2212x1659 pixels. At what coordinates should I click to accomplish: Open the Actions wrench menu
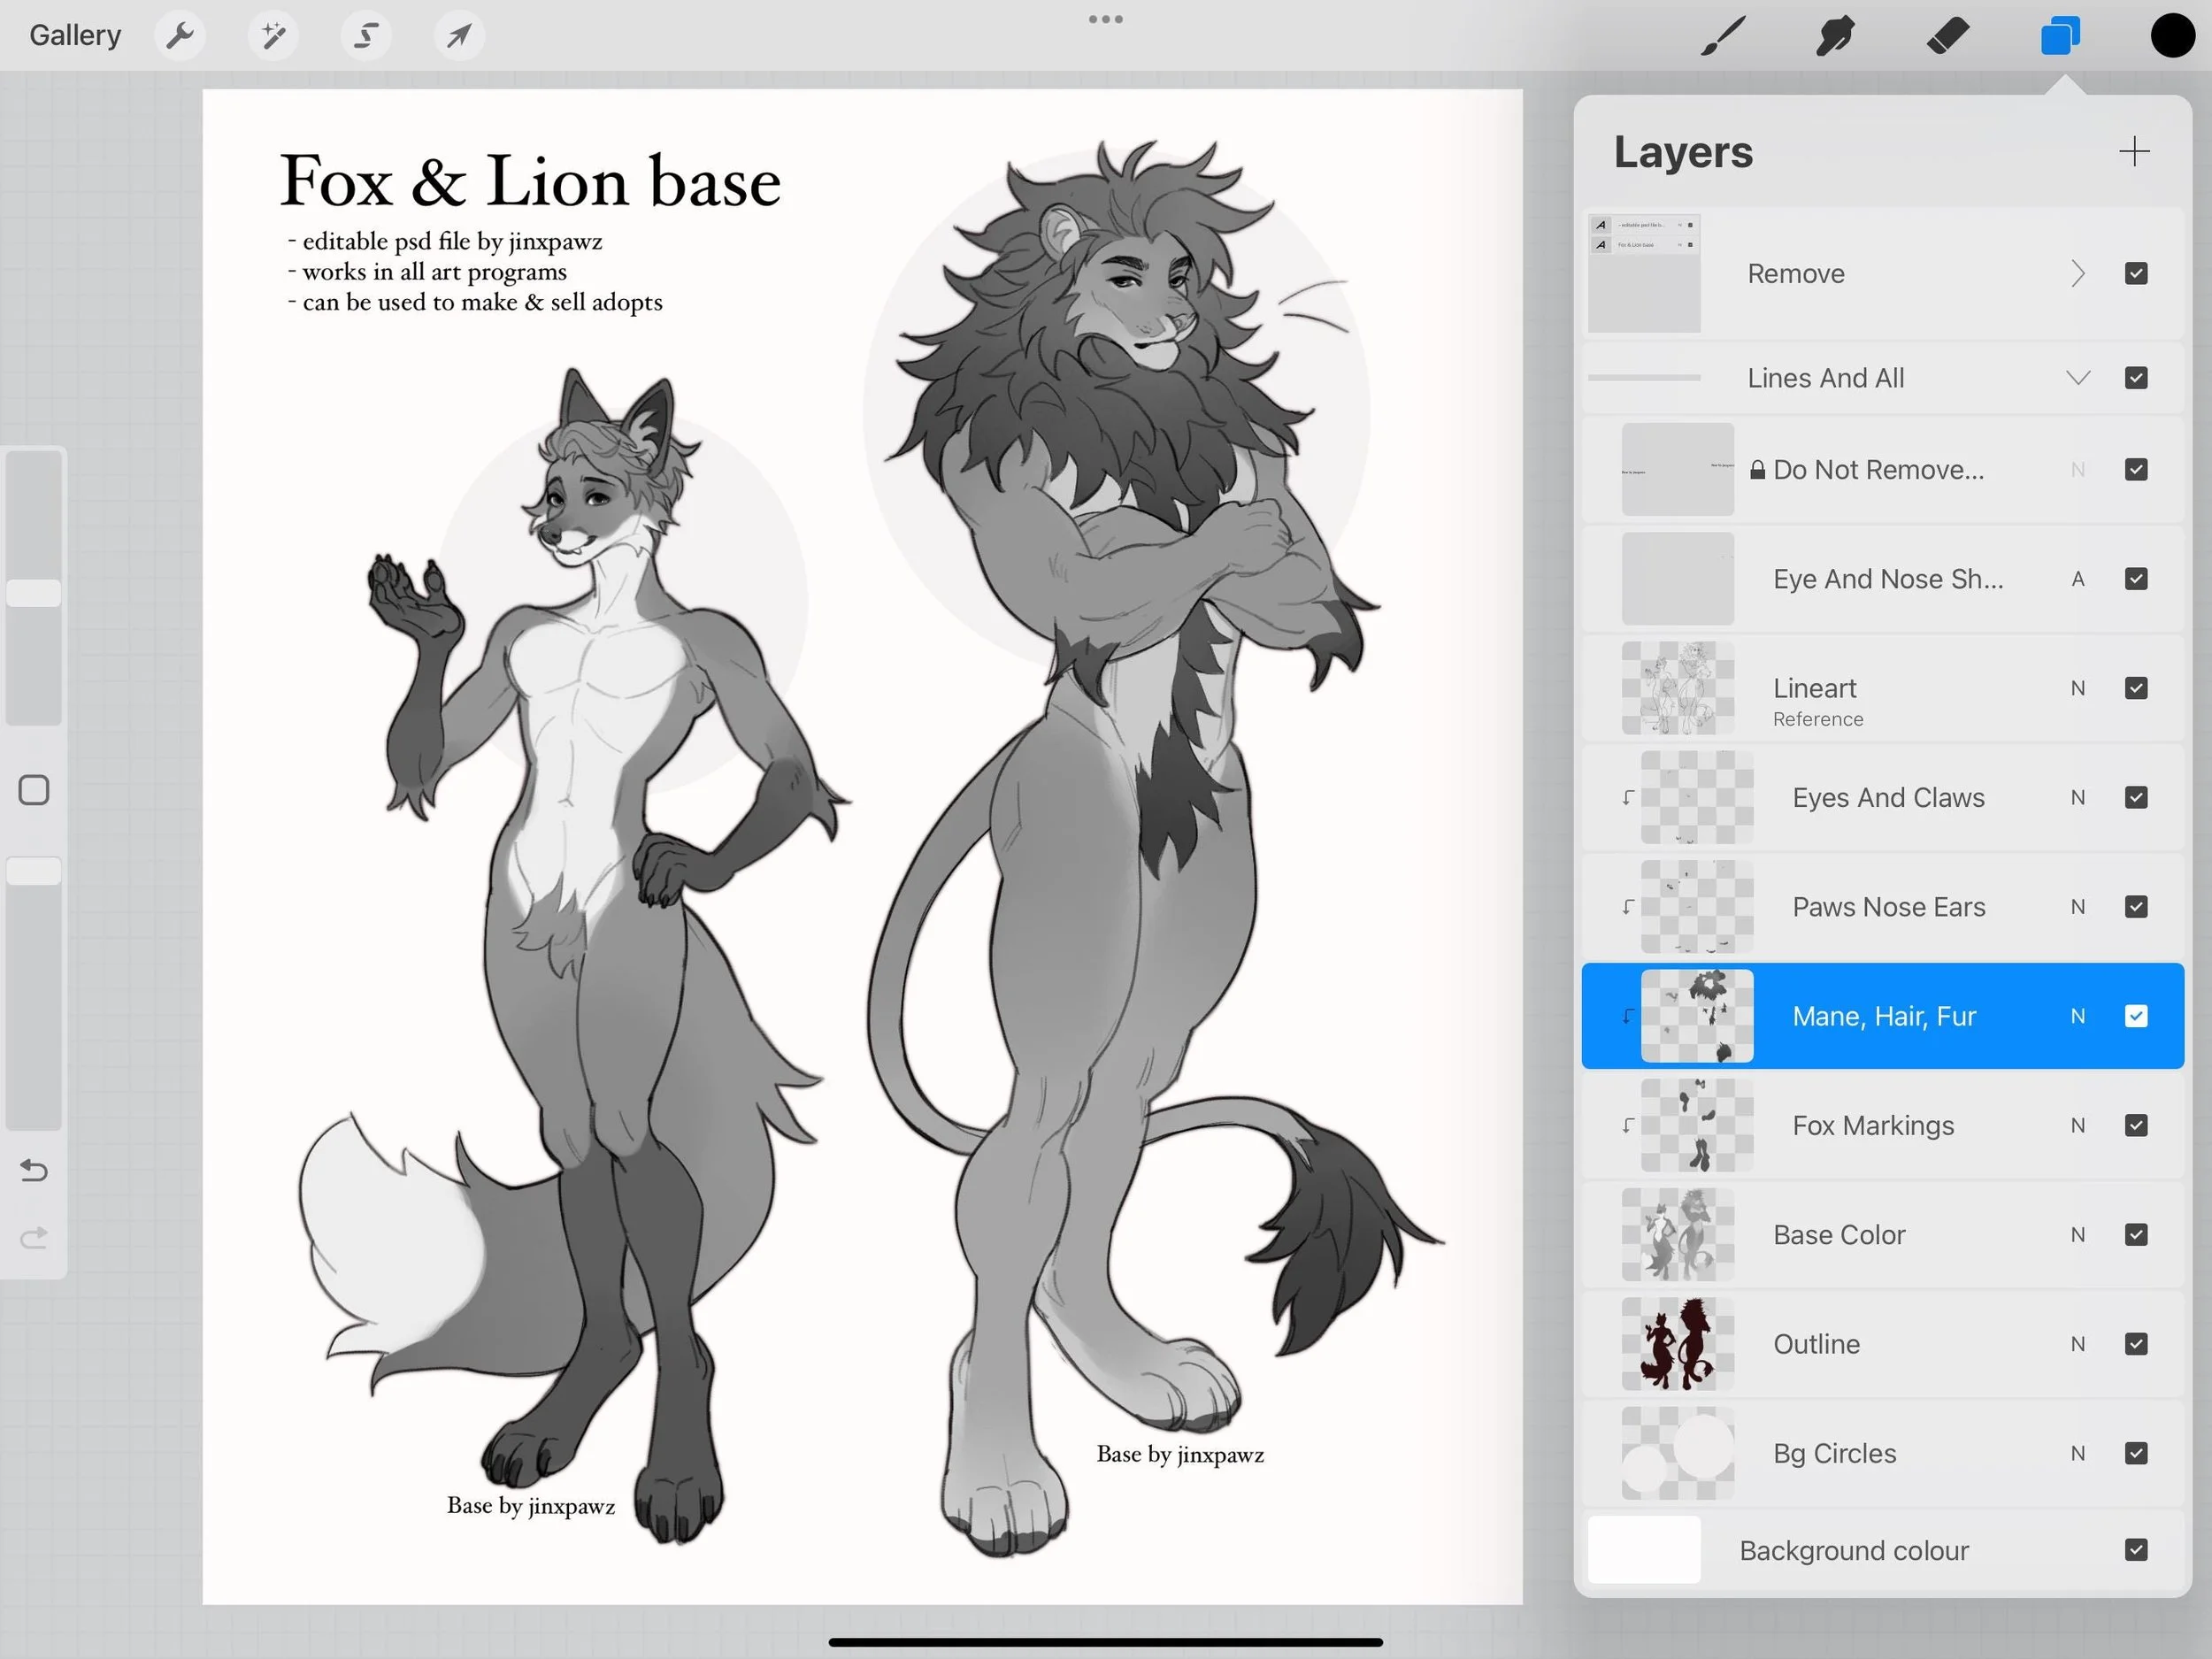click(180, 36)
